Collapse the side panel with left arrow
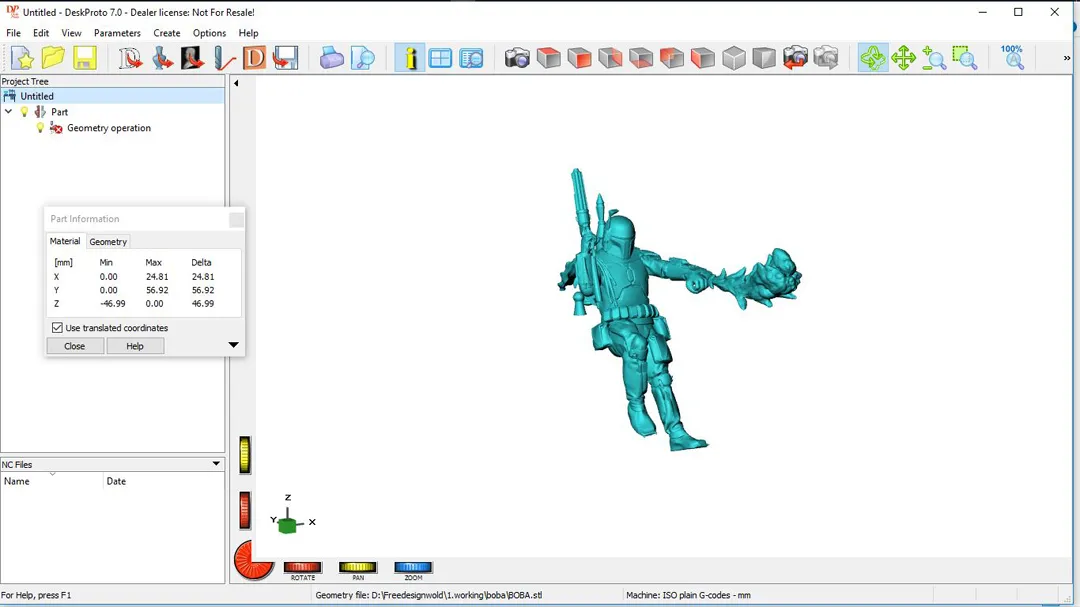This screenshot has height=607, width=1080. coord(236,83)
